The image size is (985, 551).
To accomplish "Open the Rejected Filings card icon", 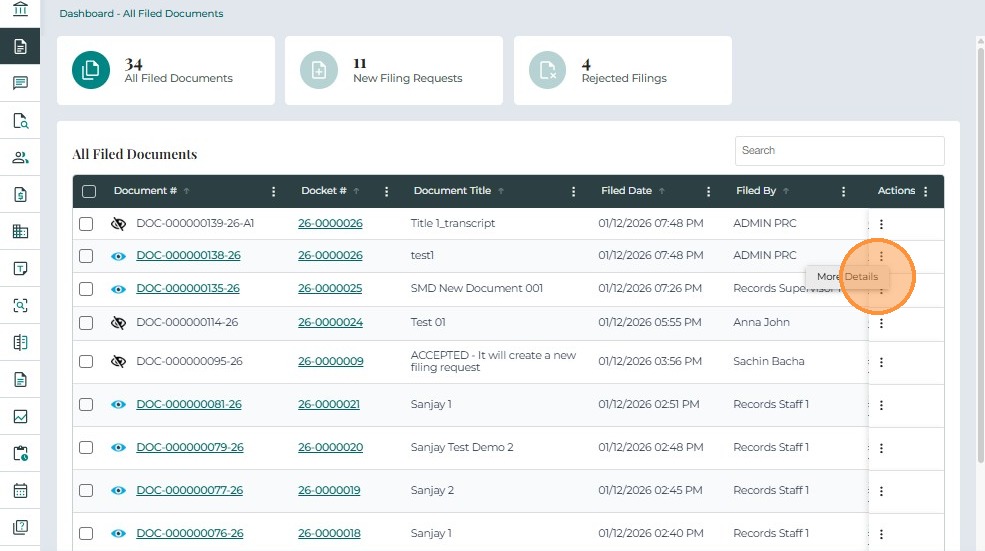I will point(547,70).
